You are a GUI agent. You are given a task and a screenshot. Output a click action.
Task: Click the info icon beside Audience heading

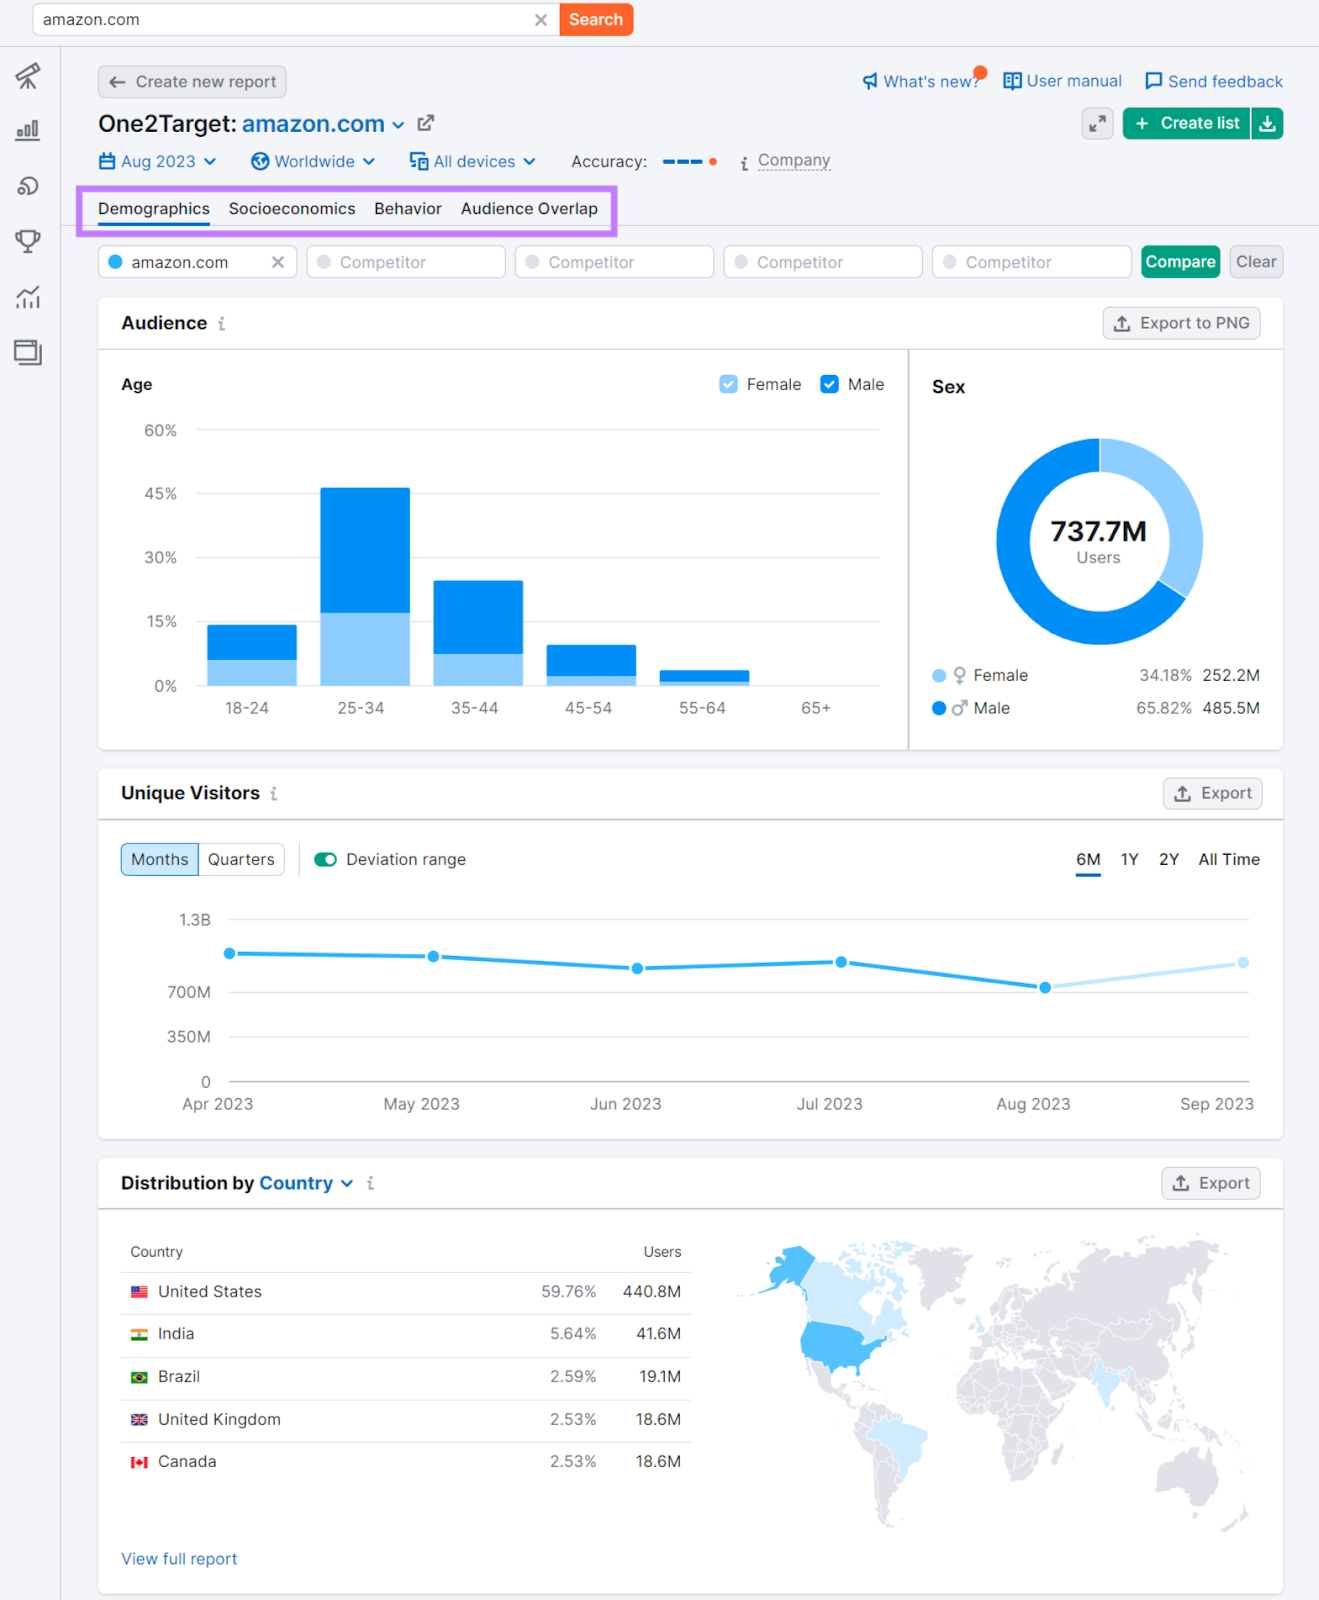tap(222, 324)
